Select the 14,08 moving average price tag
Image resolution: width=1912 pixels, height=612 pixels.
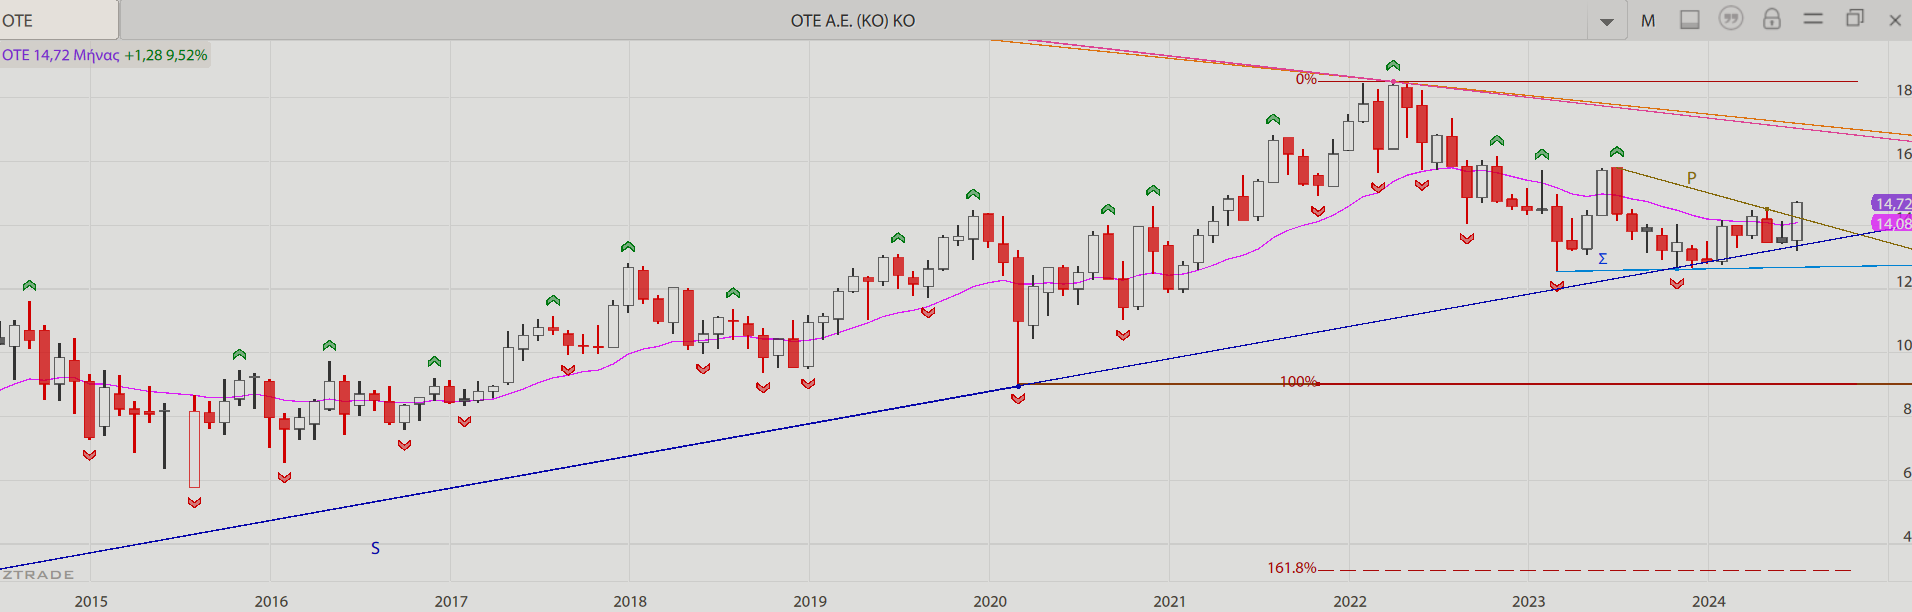[1892, 224]
